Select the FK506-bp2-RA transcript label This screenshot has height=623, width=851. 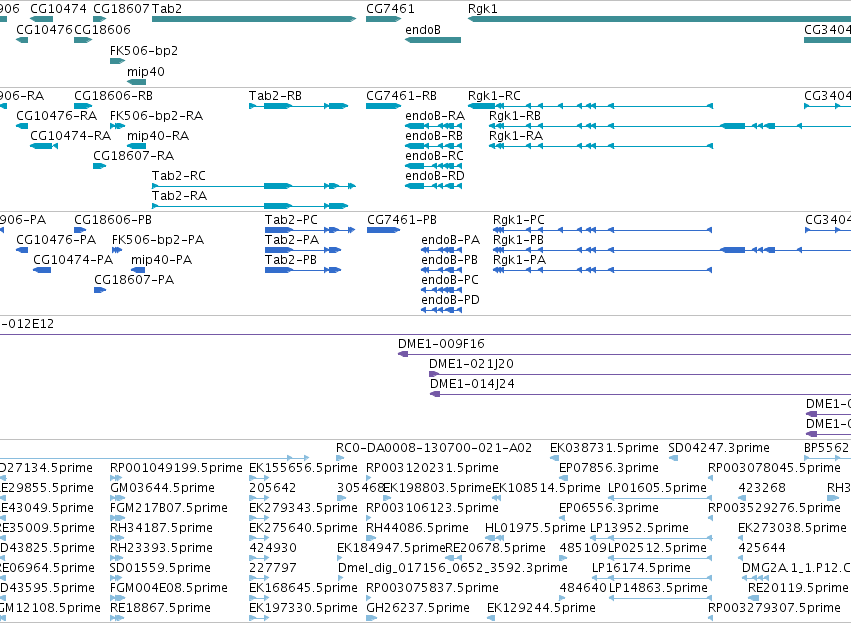pos(156,116)
